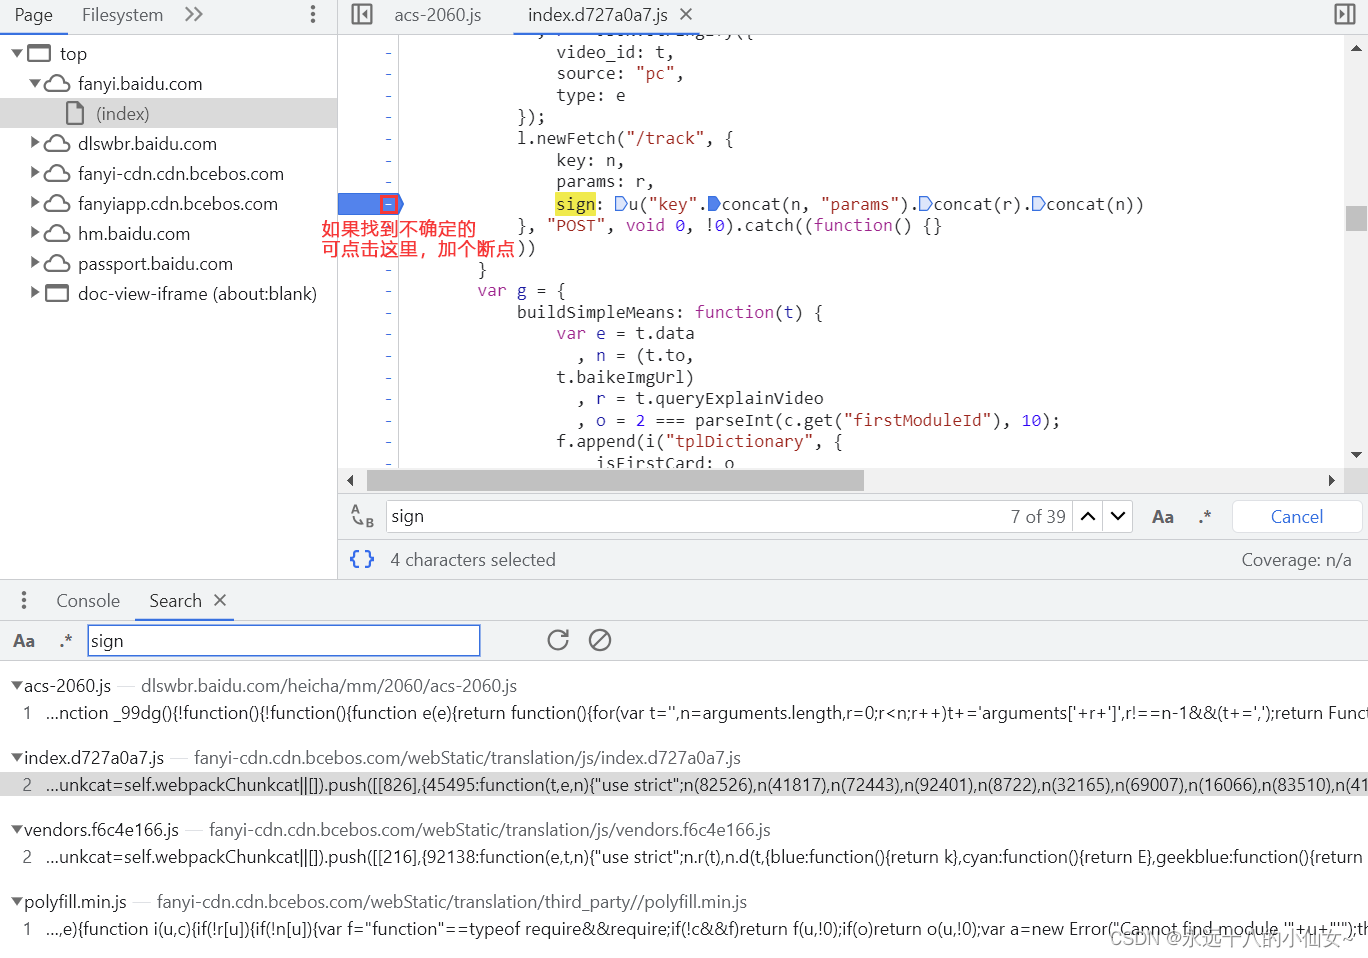Expand the doc-view-iframe (about:blank) node
Viewport: 1368px width, 958px height.
click(x=35, y=293)
